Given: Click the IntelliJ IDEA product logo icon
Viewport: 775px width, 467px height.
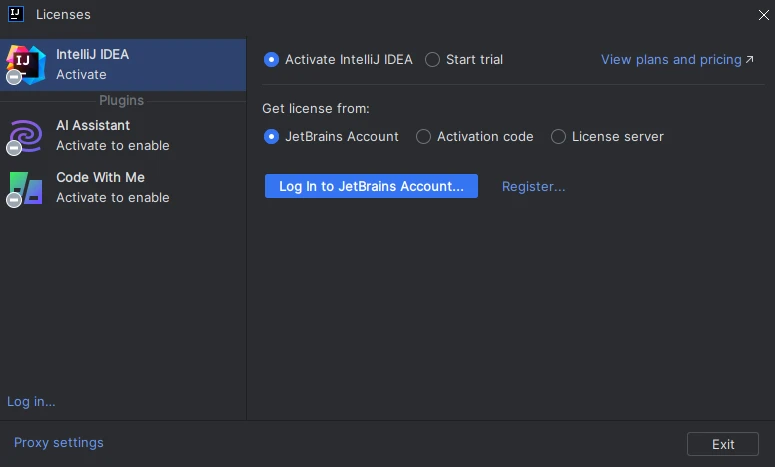Looking at the screenshot, I should pyautogui.click(x=26, y=64).
